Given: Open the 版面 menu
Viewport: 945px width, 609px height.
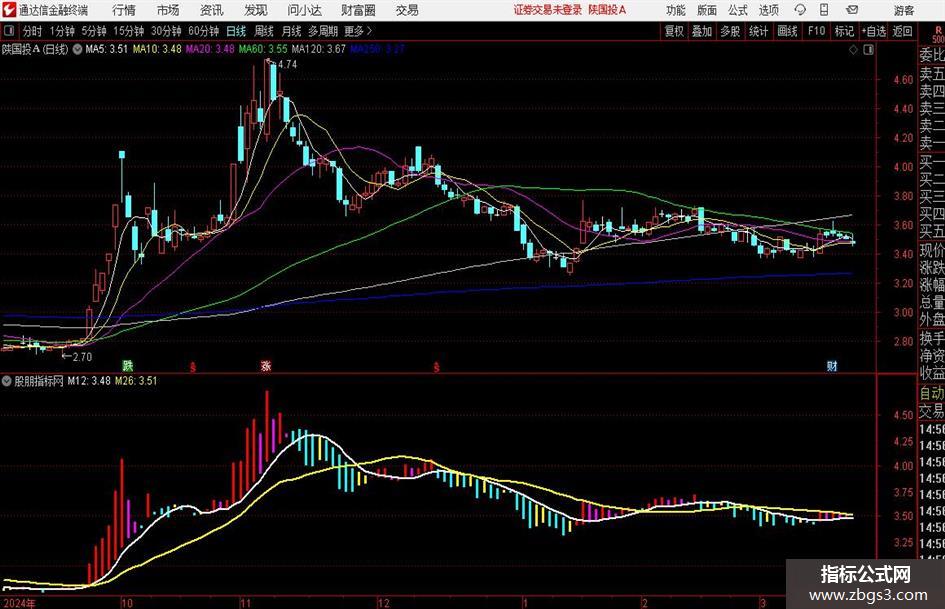Looking at the screenshot, I should click(x=707, y=10).
